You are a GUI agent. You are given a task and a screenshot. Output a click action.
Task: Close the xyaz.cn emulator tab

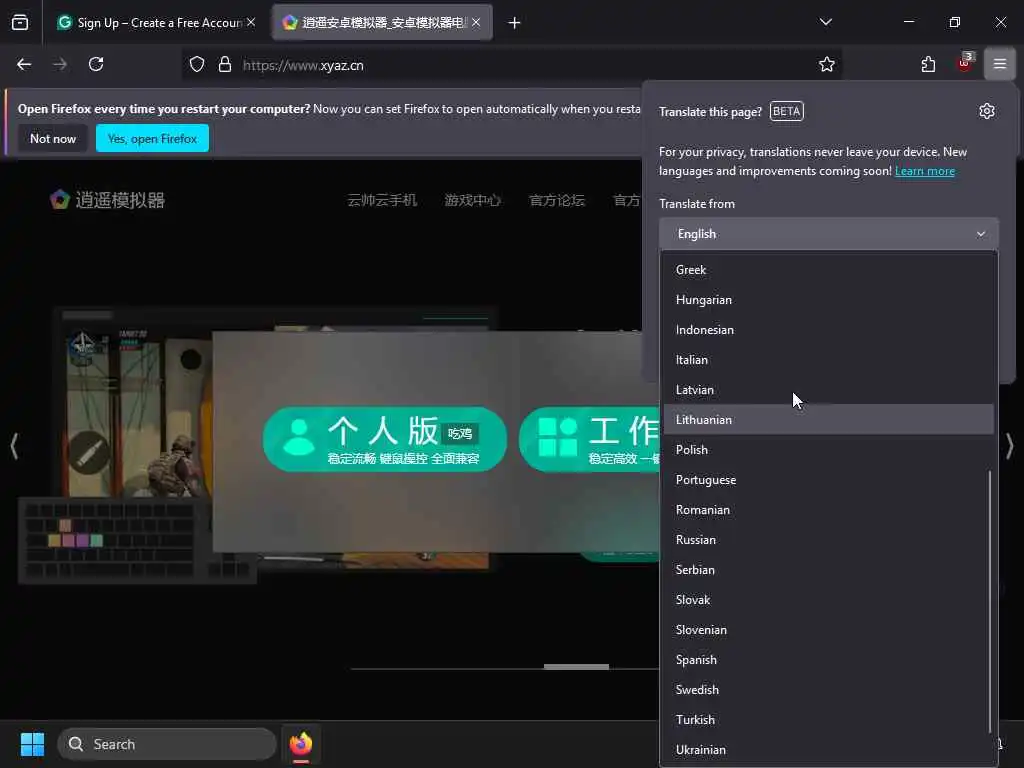point(476,22)
